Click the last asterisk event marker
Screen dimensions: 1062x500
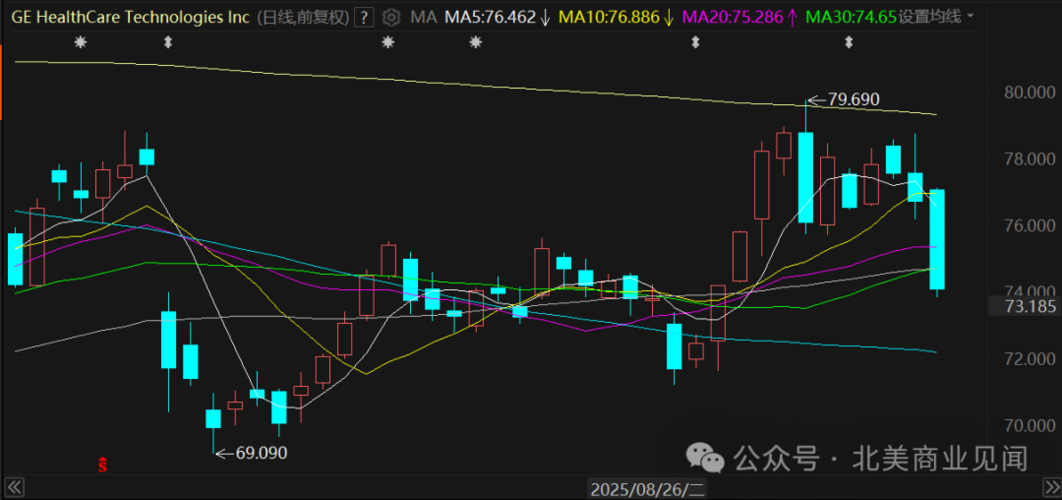point(475,43)
